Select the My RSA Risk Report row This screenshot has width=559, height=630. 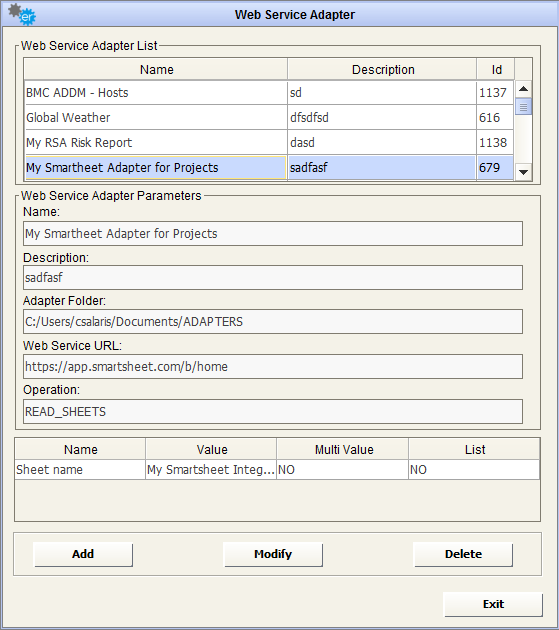pos(269,143)
